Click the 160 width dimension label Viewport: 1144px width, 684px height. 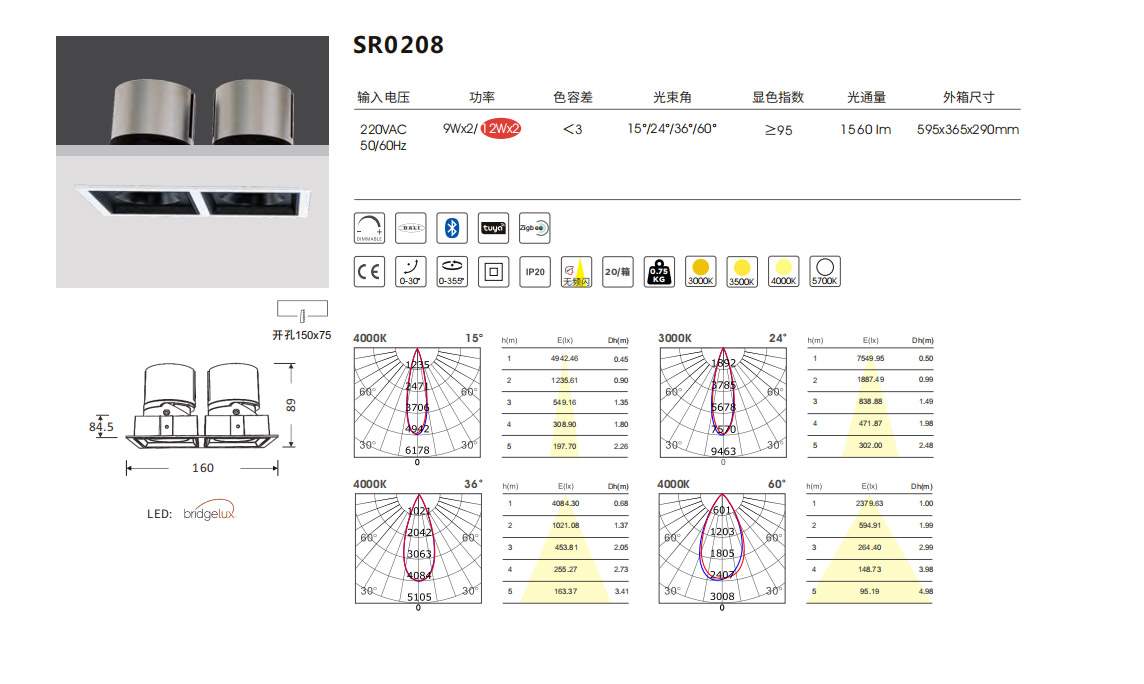pos(203,468)
